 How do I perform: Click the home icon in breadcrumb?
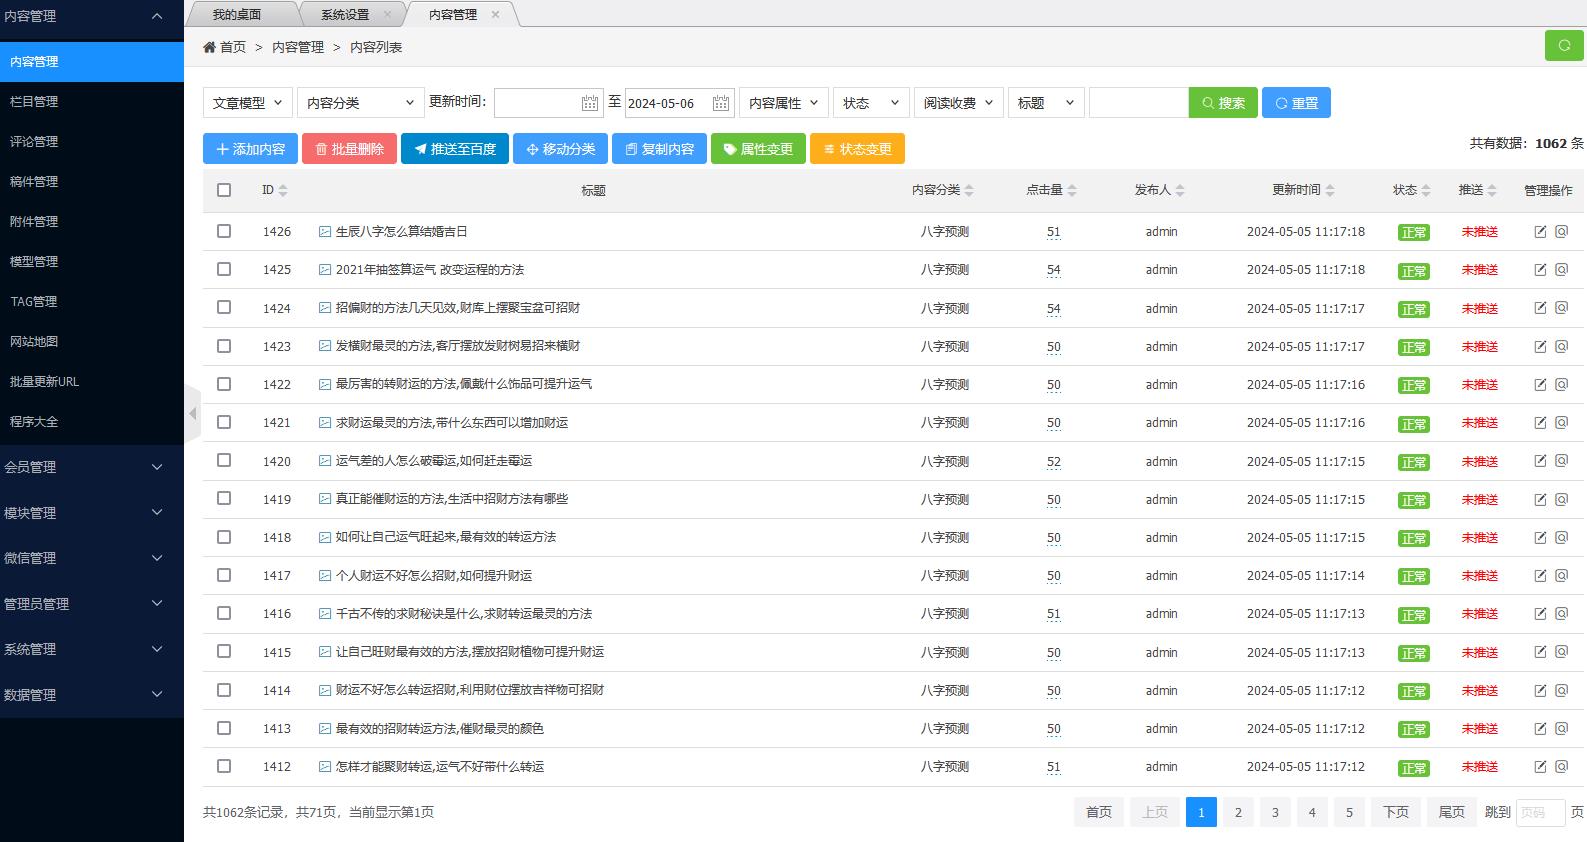[209, 47]
